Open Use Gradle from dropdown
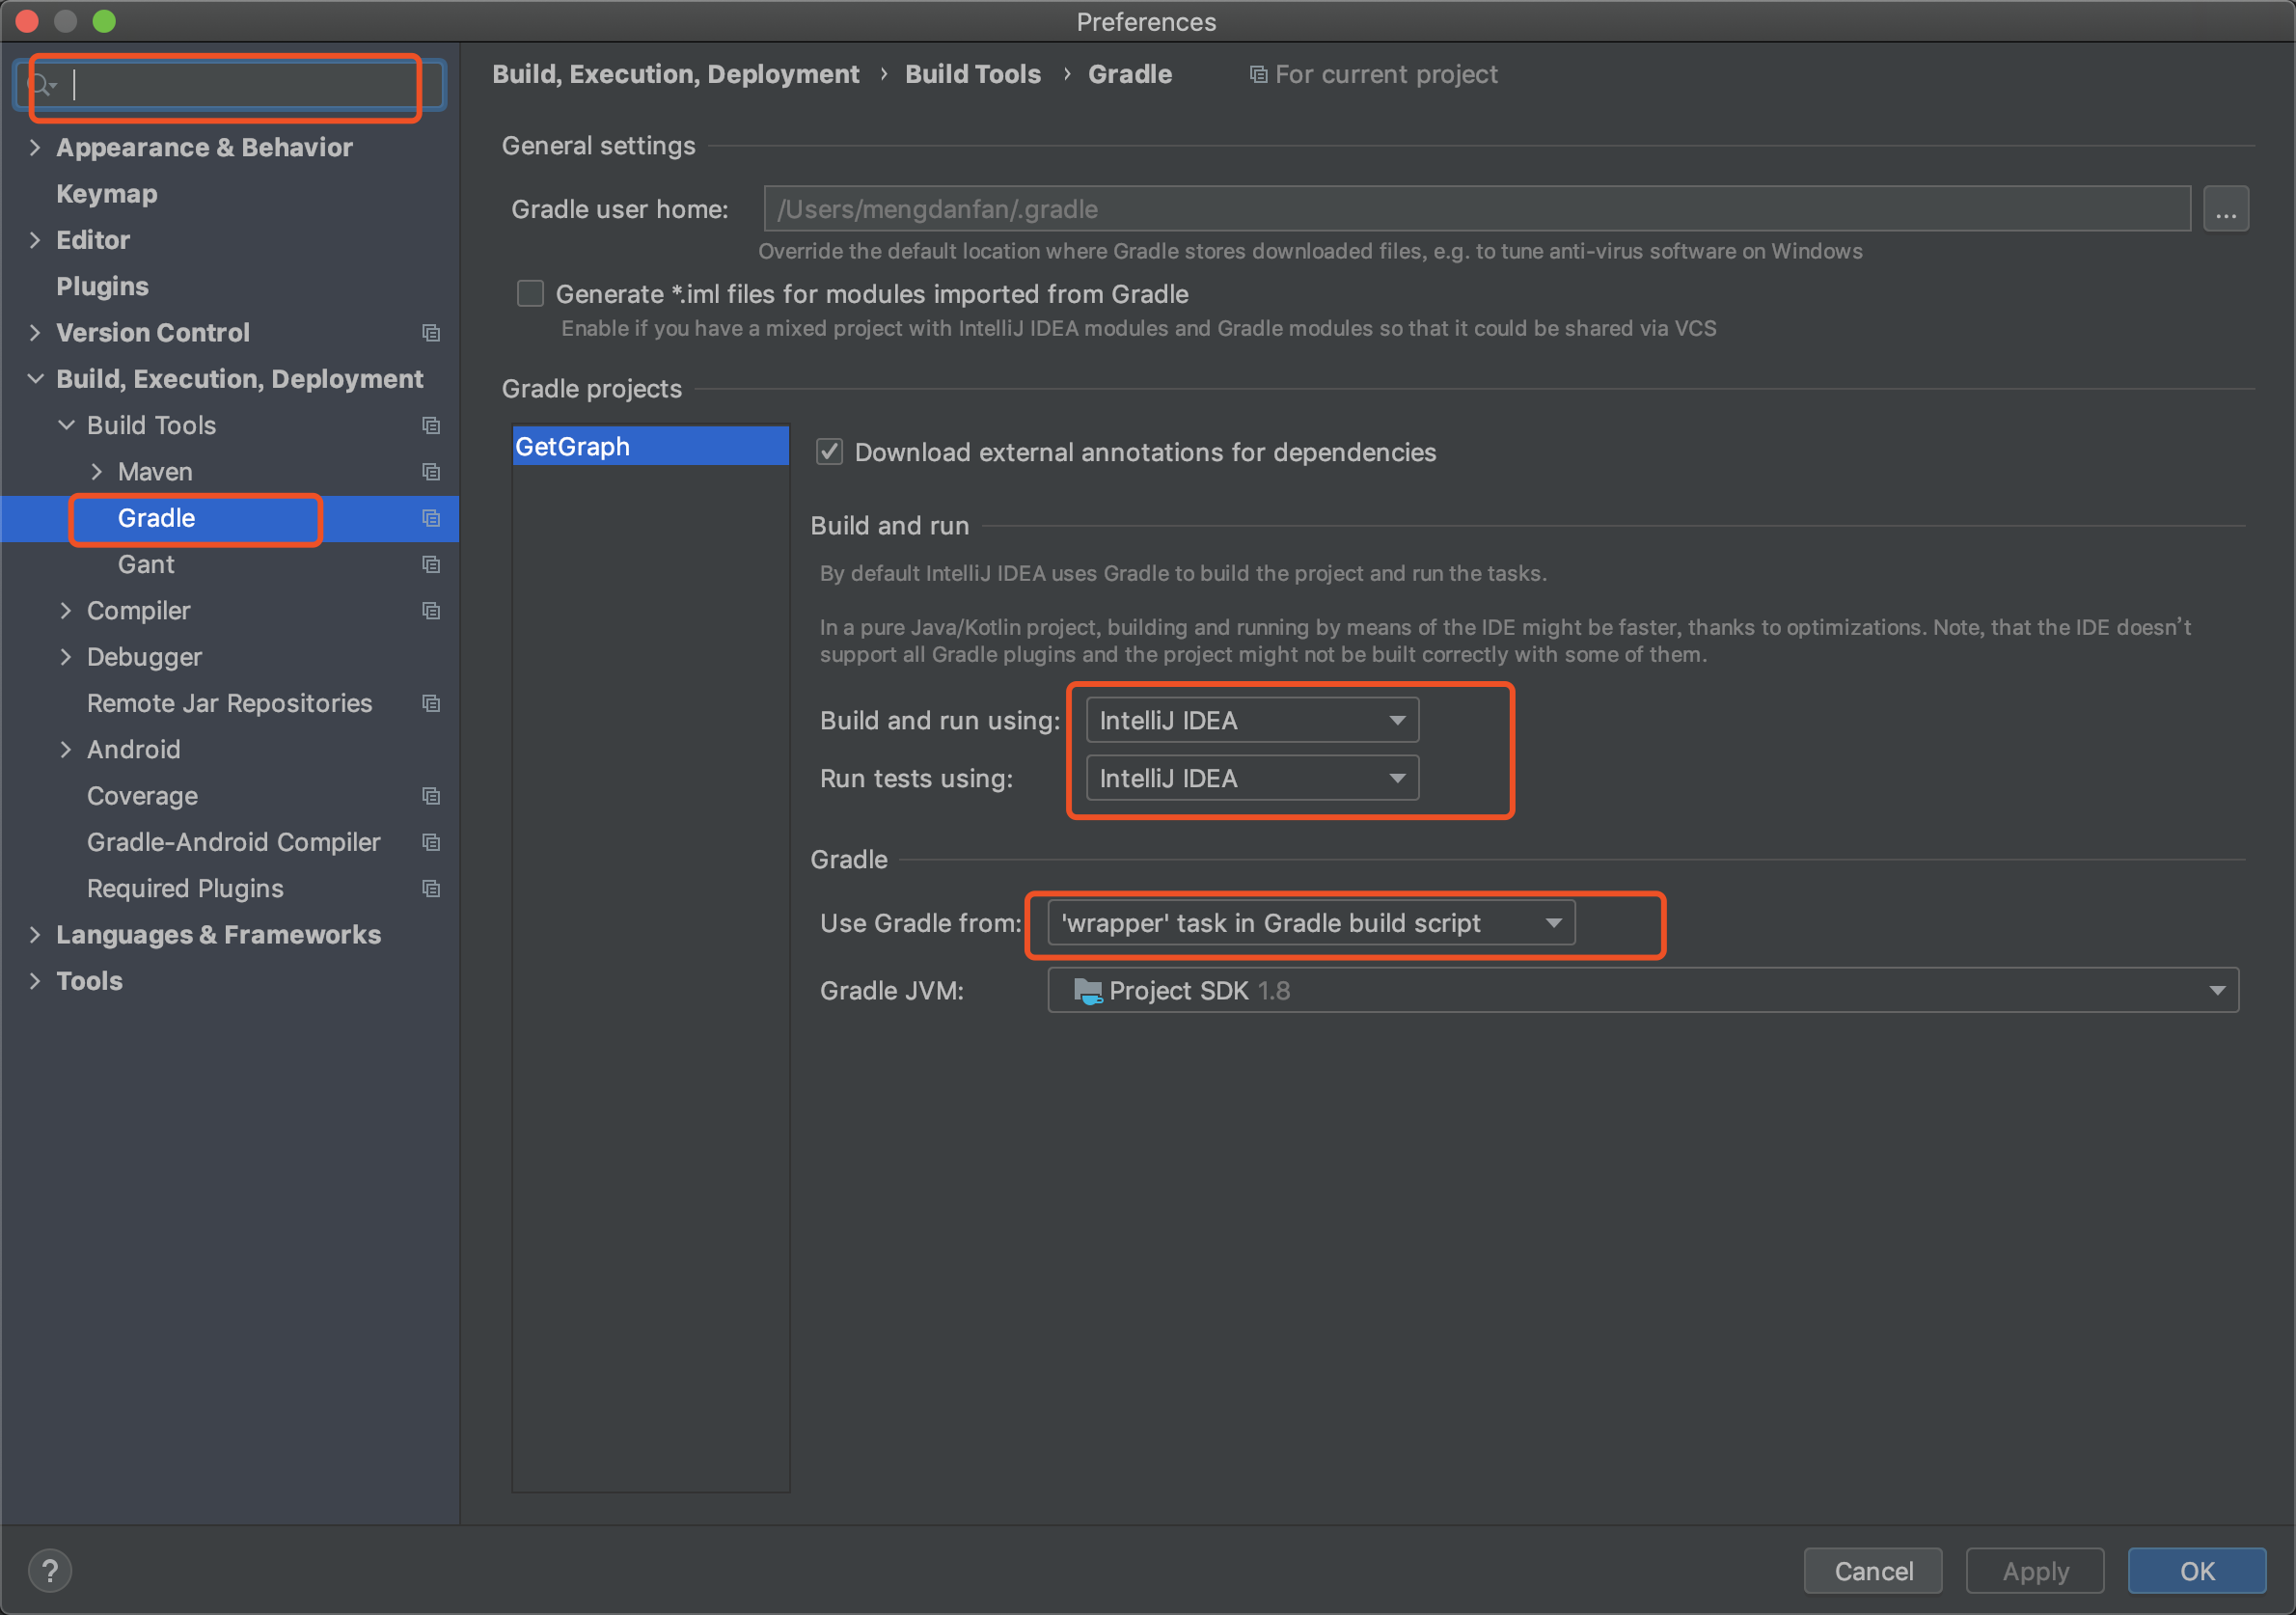2296x1615 pixels. [1311, 923]
